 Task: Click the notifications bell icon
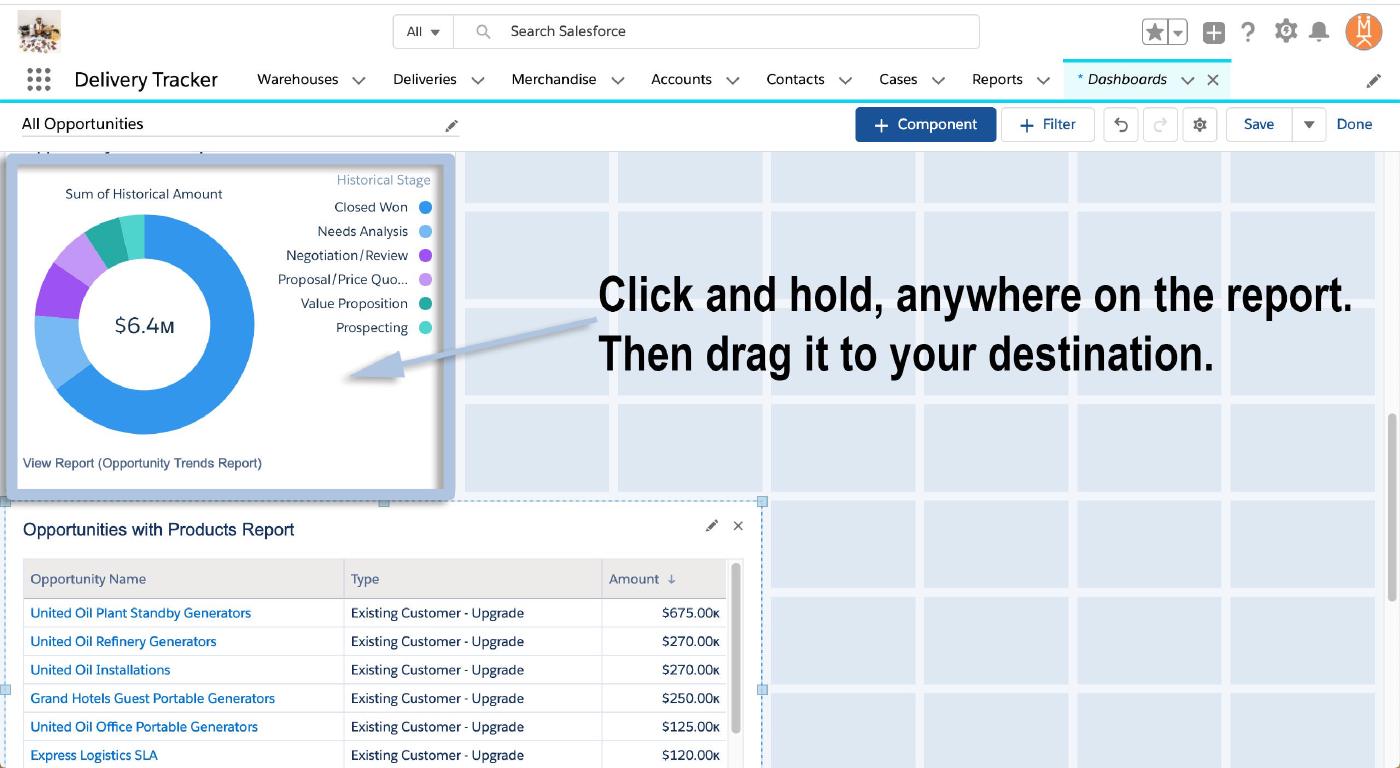click(1319, 32)
